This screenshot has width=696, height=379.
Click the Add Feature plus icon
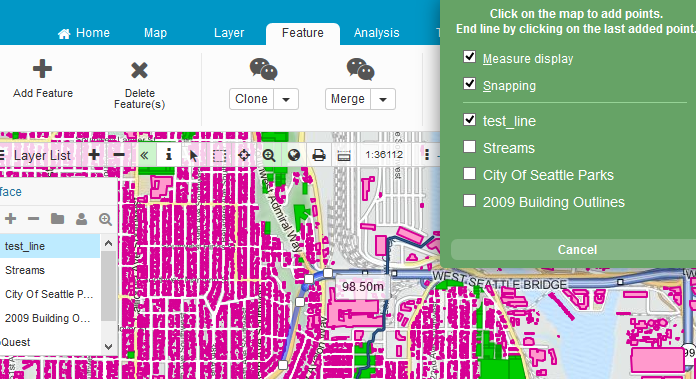[43, 69]
